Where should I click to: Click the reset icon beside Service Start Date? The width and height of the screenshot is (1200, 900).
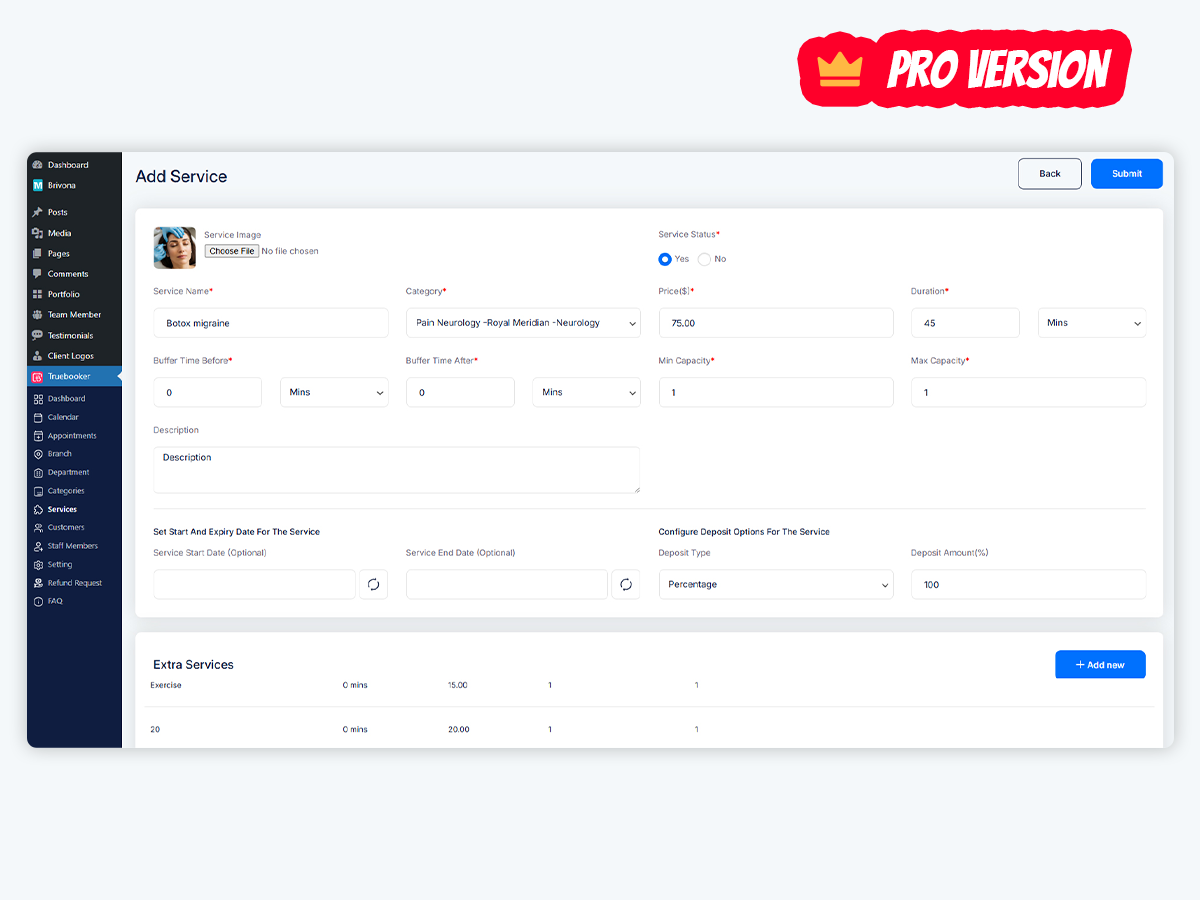pos(374,584)
